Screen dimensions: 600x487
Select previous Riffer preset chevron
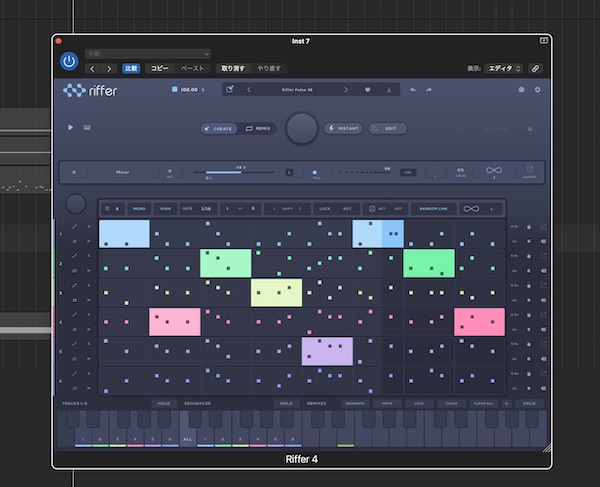click(249, 90)
